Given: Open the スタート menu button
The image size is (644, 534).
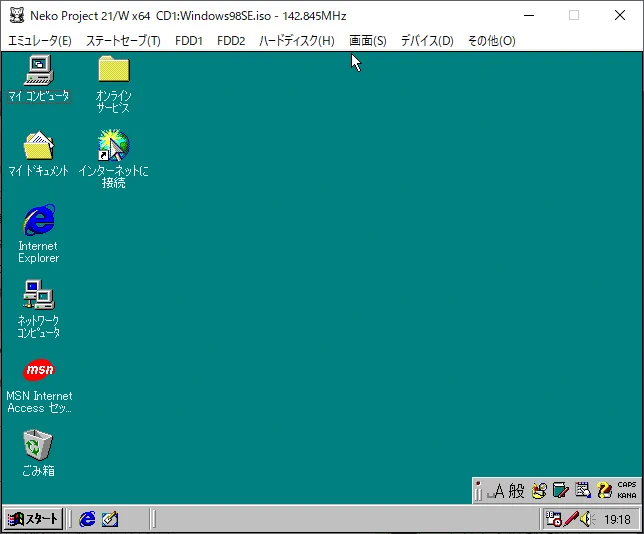Looking at the screenshot, I should point(34,519).
